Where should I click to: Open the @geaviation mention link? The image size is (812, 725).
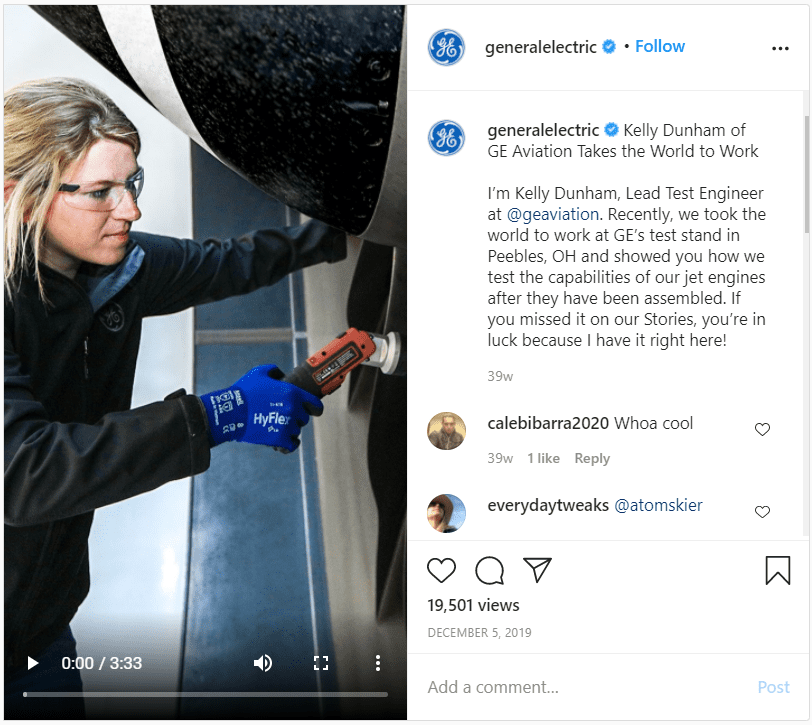pyautogui.click(x=552, y=214)
